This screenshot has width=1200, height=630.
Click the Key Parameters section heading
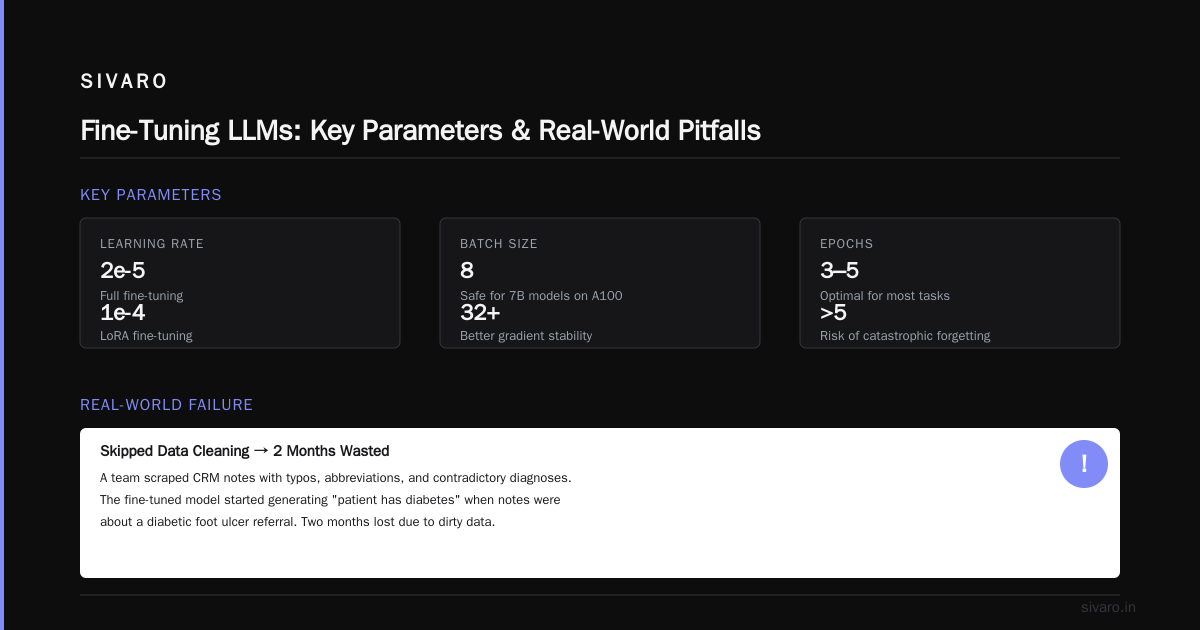(x=151, y=195)
